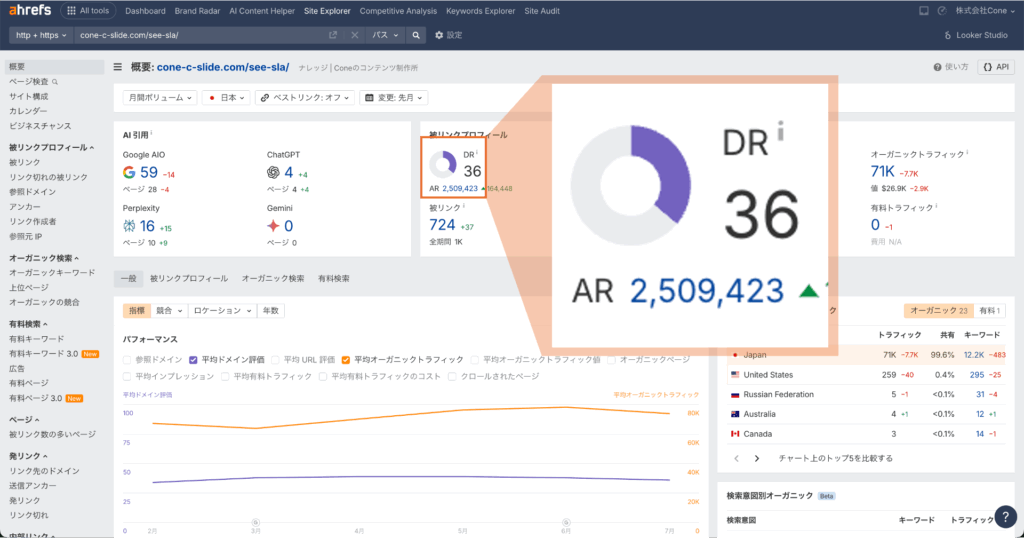Open 変更: 先月 dropdown
1024x538 pixels.
(393, 98)
